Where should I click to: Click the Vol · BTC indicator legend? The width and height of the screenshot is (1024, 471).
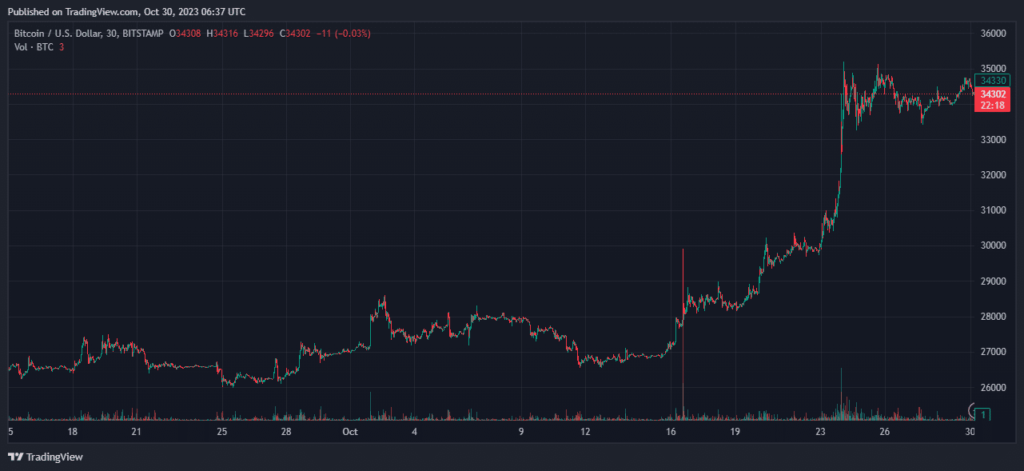[32, 47]
